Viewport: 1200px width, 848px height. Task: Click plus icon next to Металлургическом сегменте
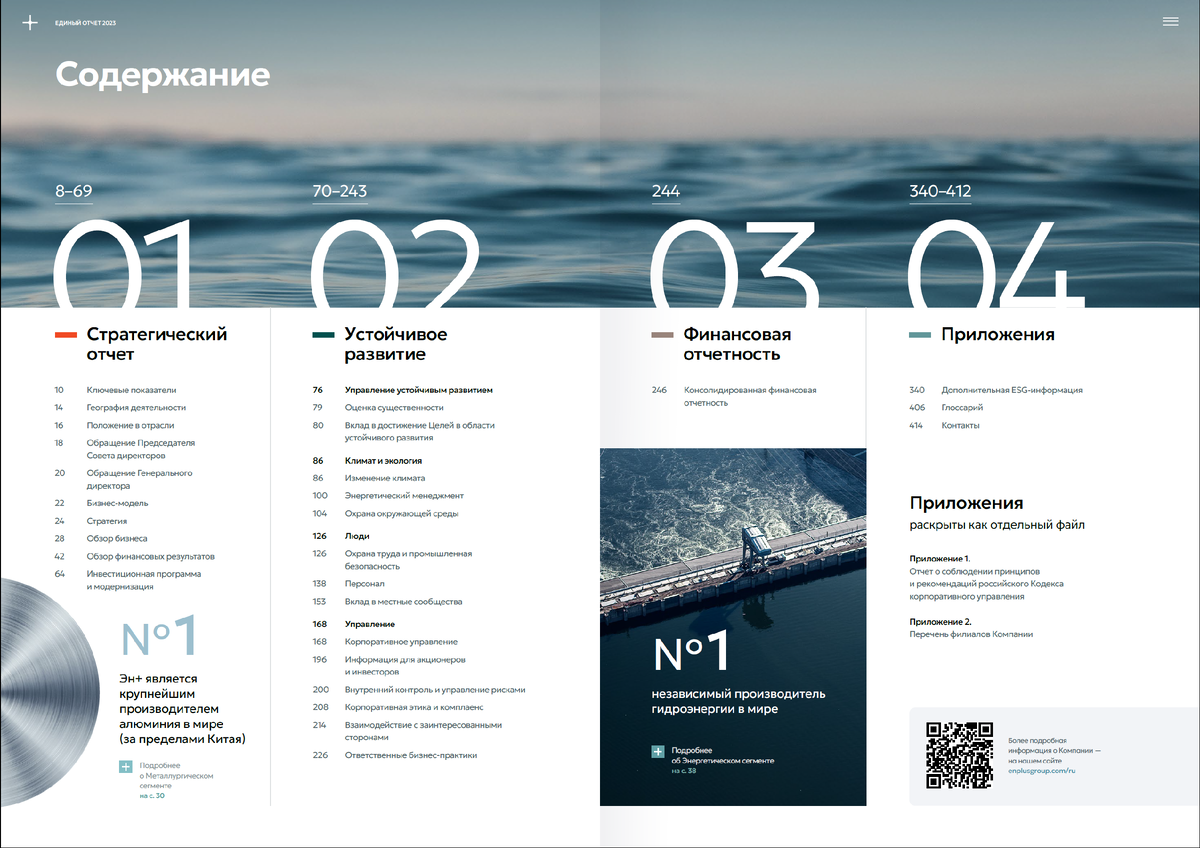[125, 767]
